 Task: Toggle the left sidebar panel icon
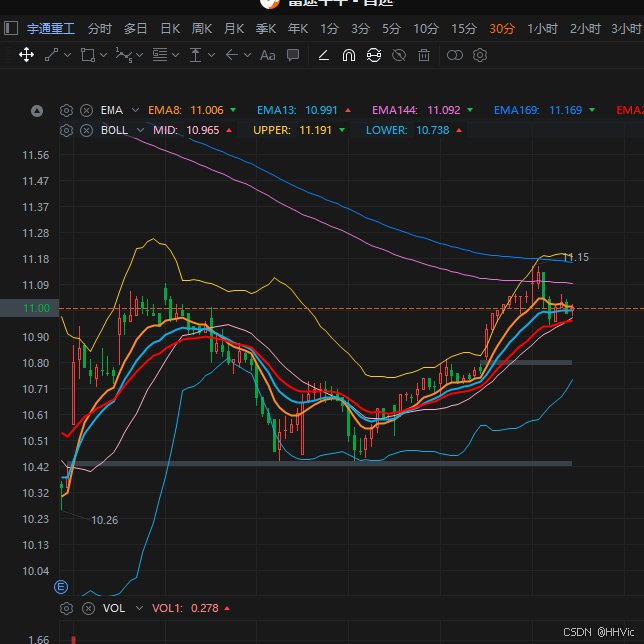coord(11,28)
